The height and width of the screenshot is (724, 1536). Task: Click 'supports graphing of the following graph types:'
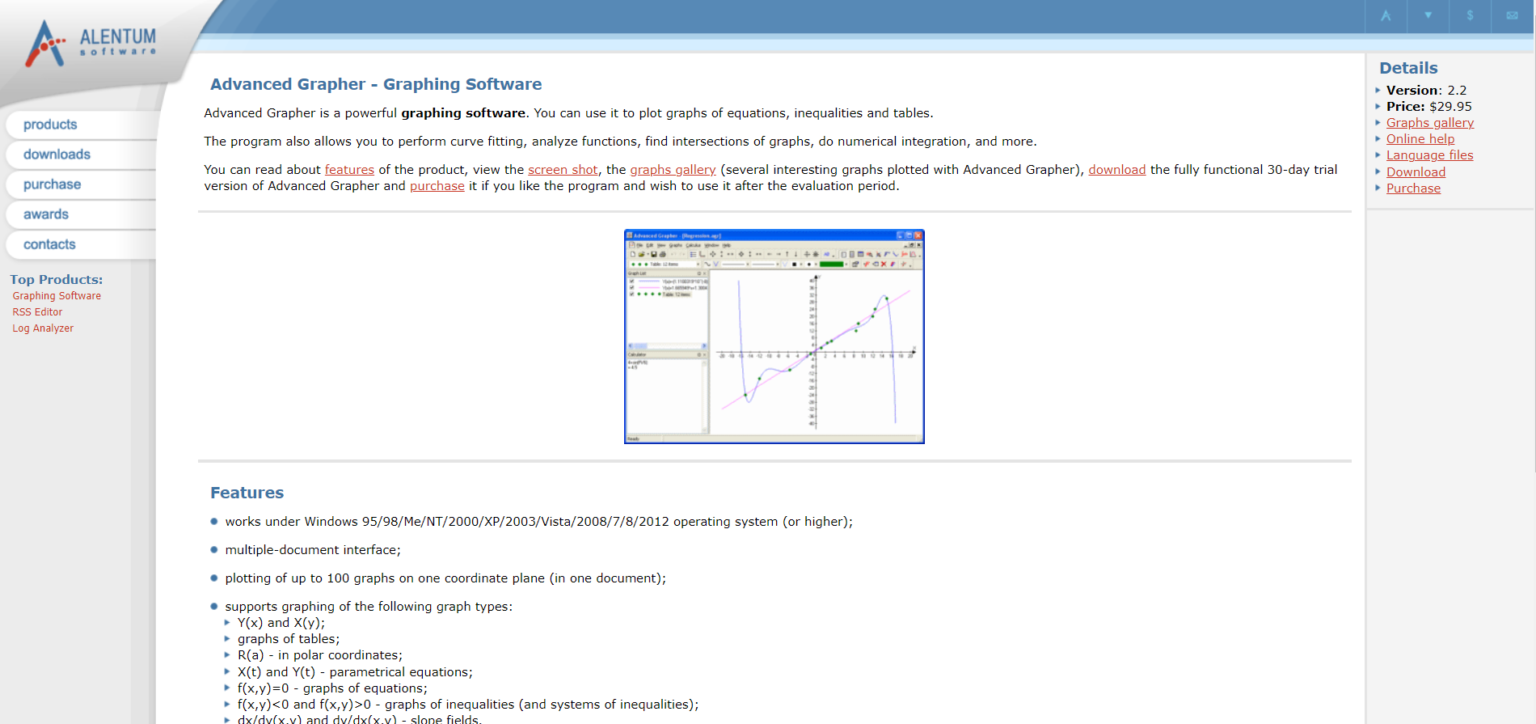(369, 606)
